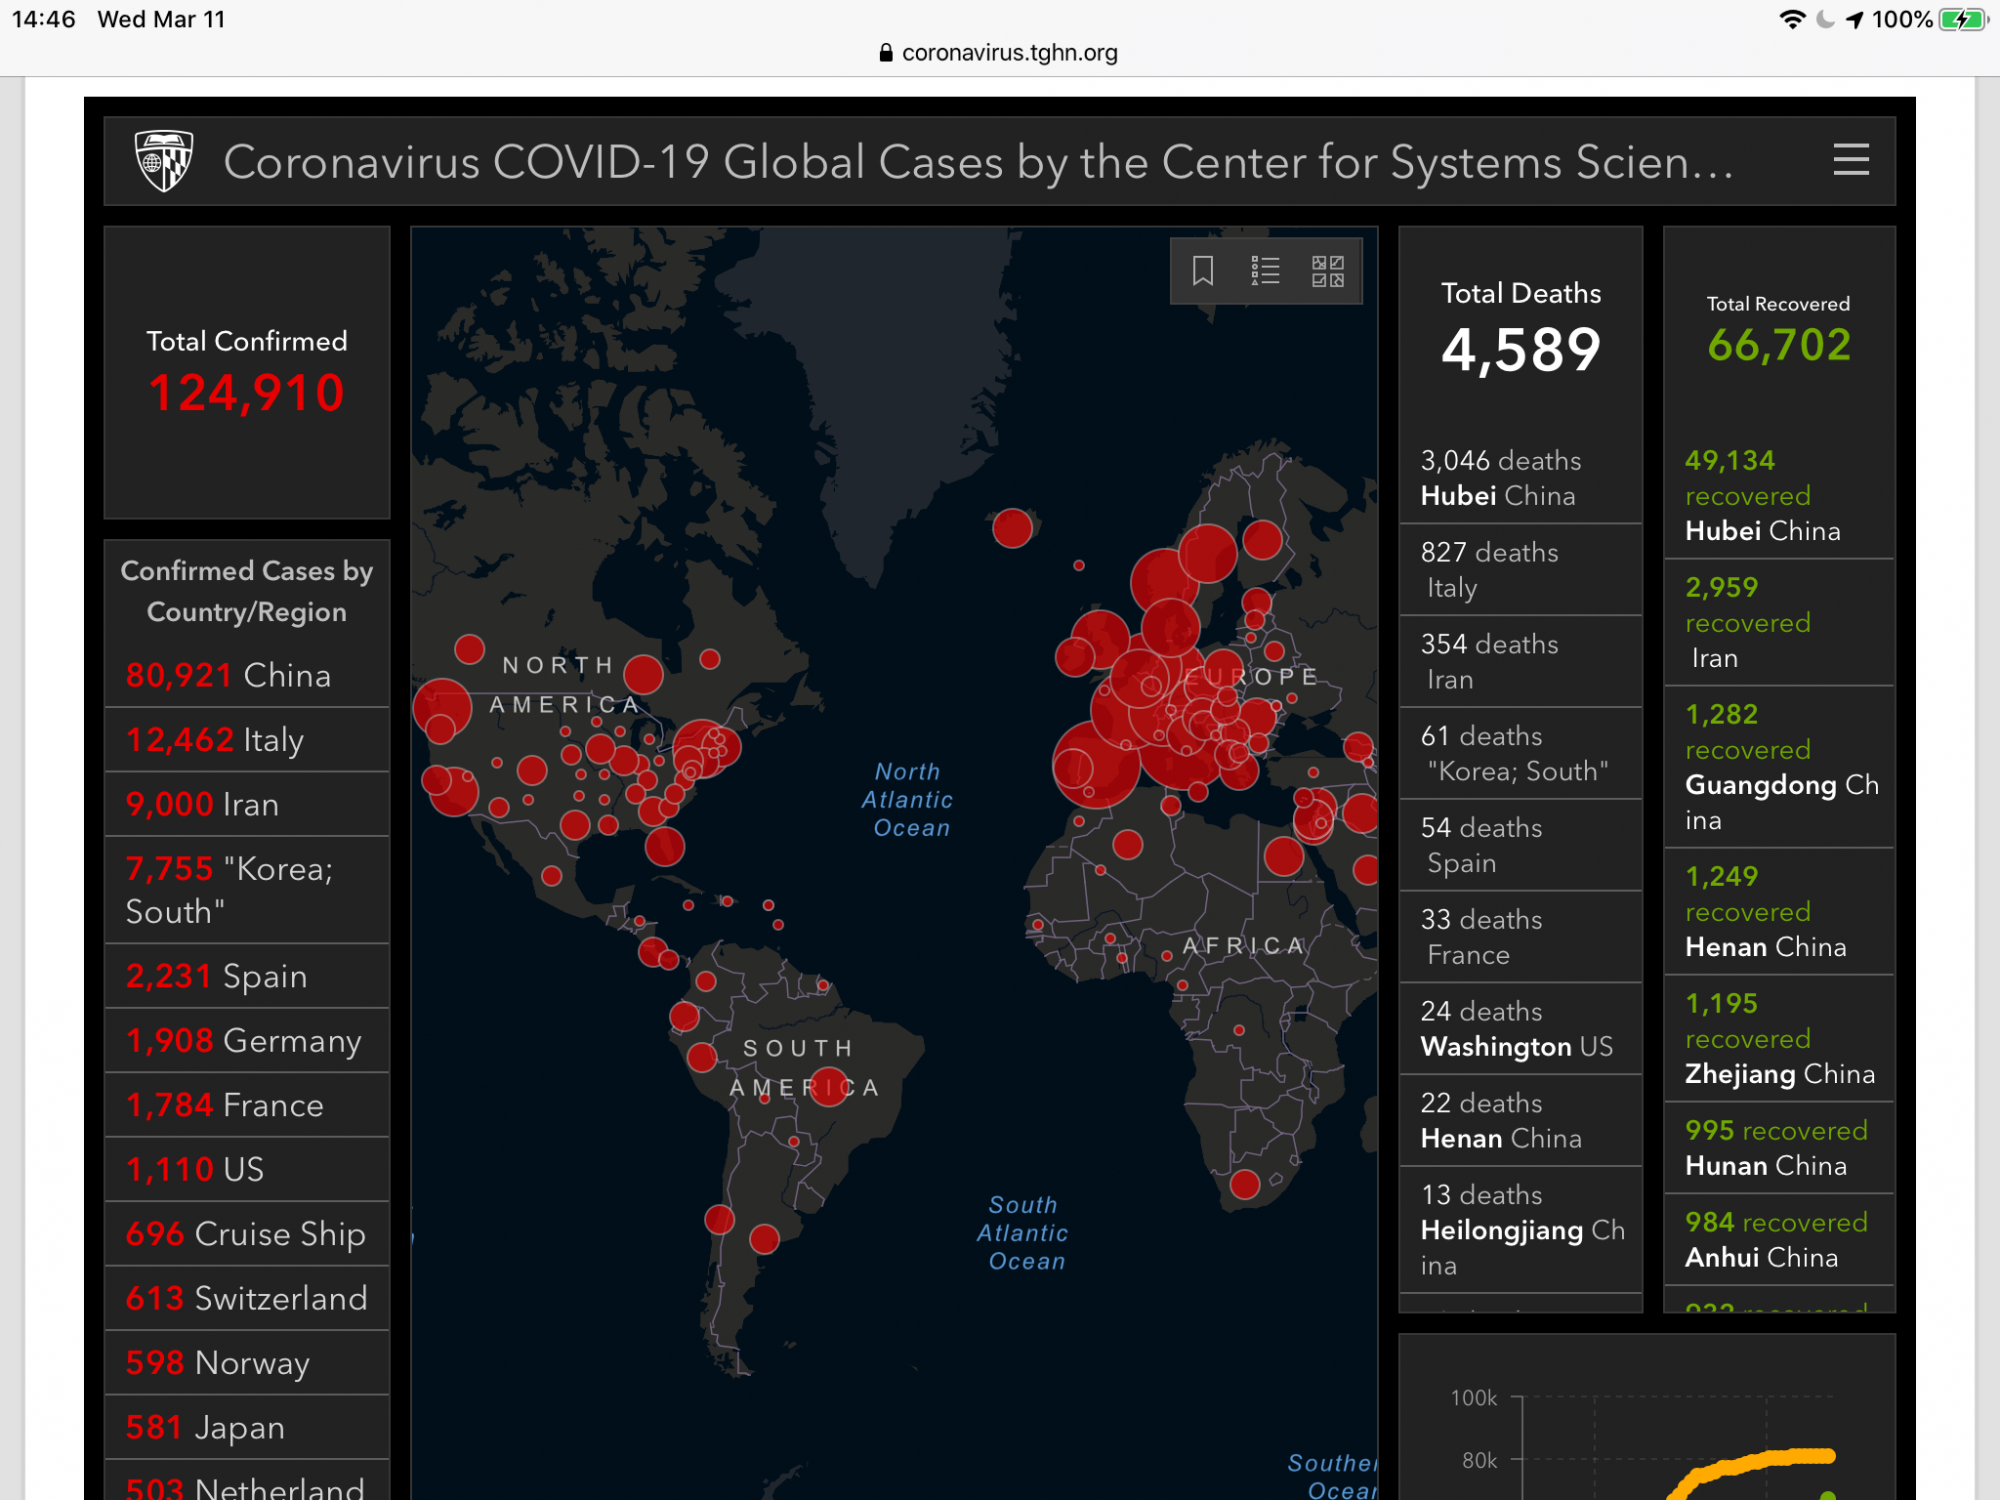The width and height of the screenshot is (2000, 1500).
Task: Open the basemap gallery grid icon
Action: pyautogui.click(x=1327, y=271)
